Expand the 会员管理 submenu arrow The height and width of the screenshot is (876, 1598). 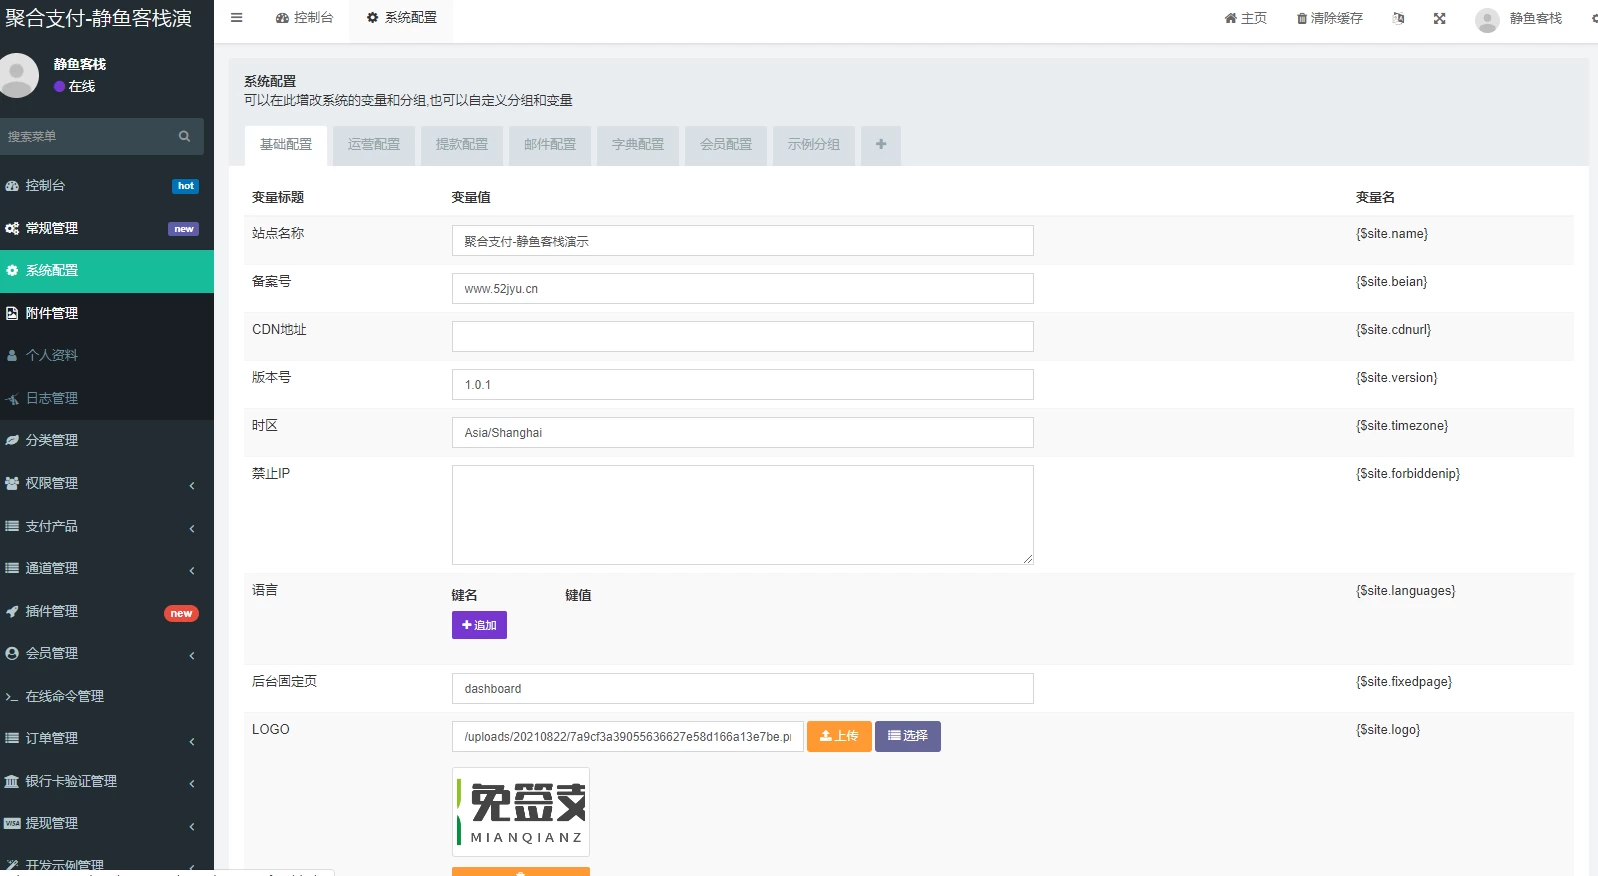192,655
